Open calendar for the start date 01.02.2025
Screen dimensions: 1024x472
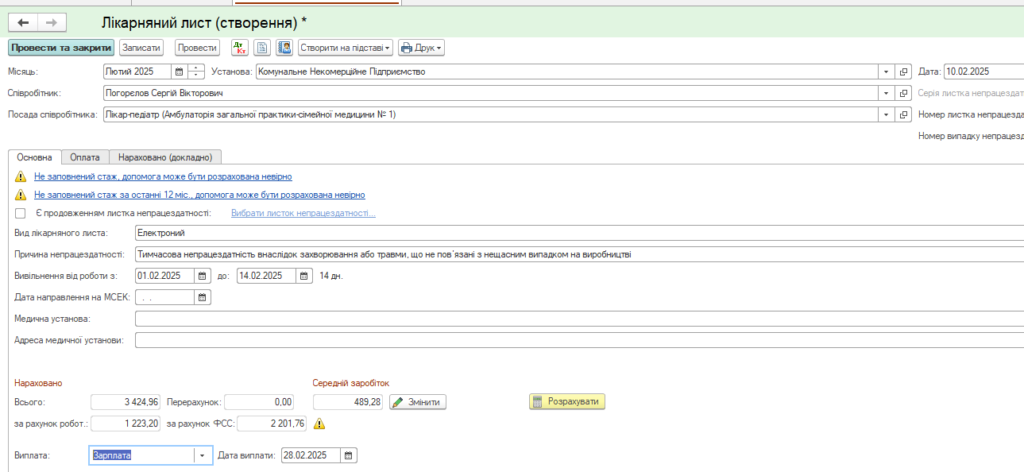[202, 276]
